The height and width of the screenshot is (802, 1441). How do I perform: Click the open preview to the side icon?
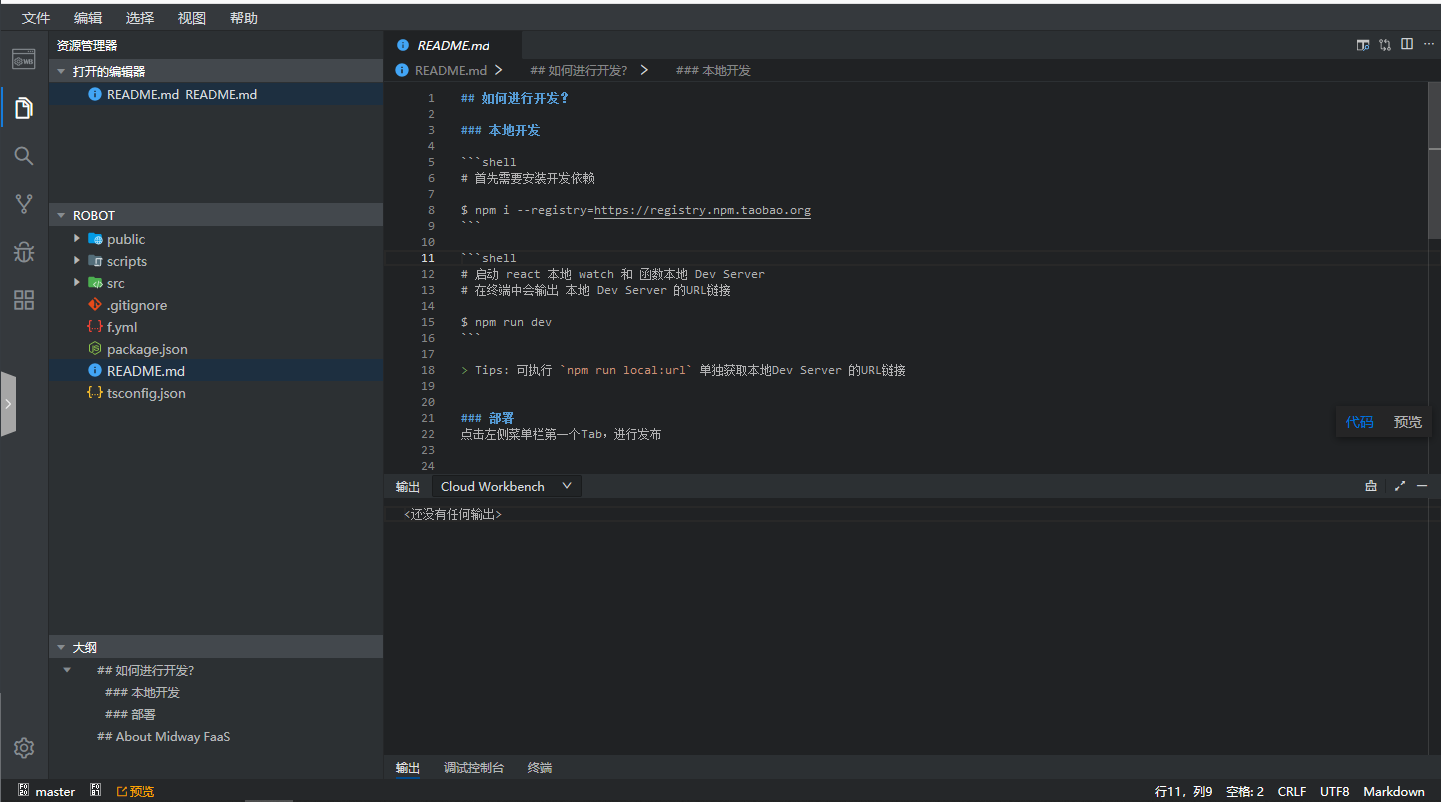pyautogui.click(x=1362, y=44)
